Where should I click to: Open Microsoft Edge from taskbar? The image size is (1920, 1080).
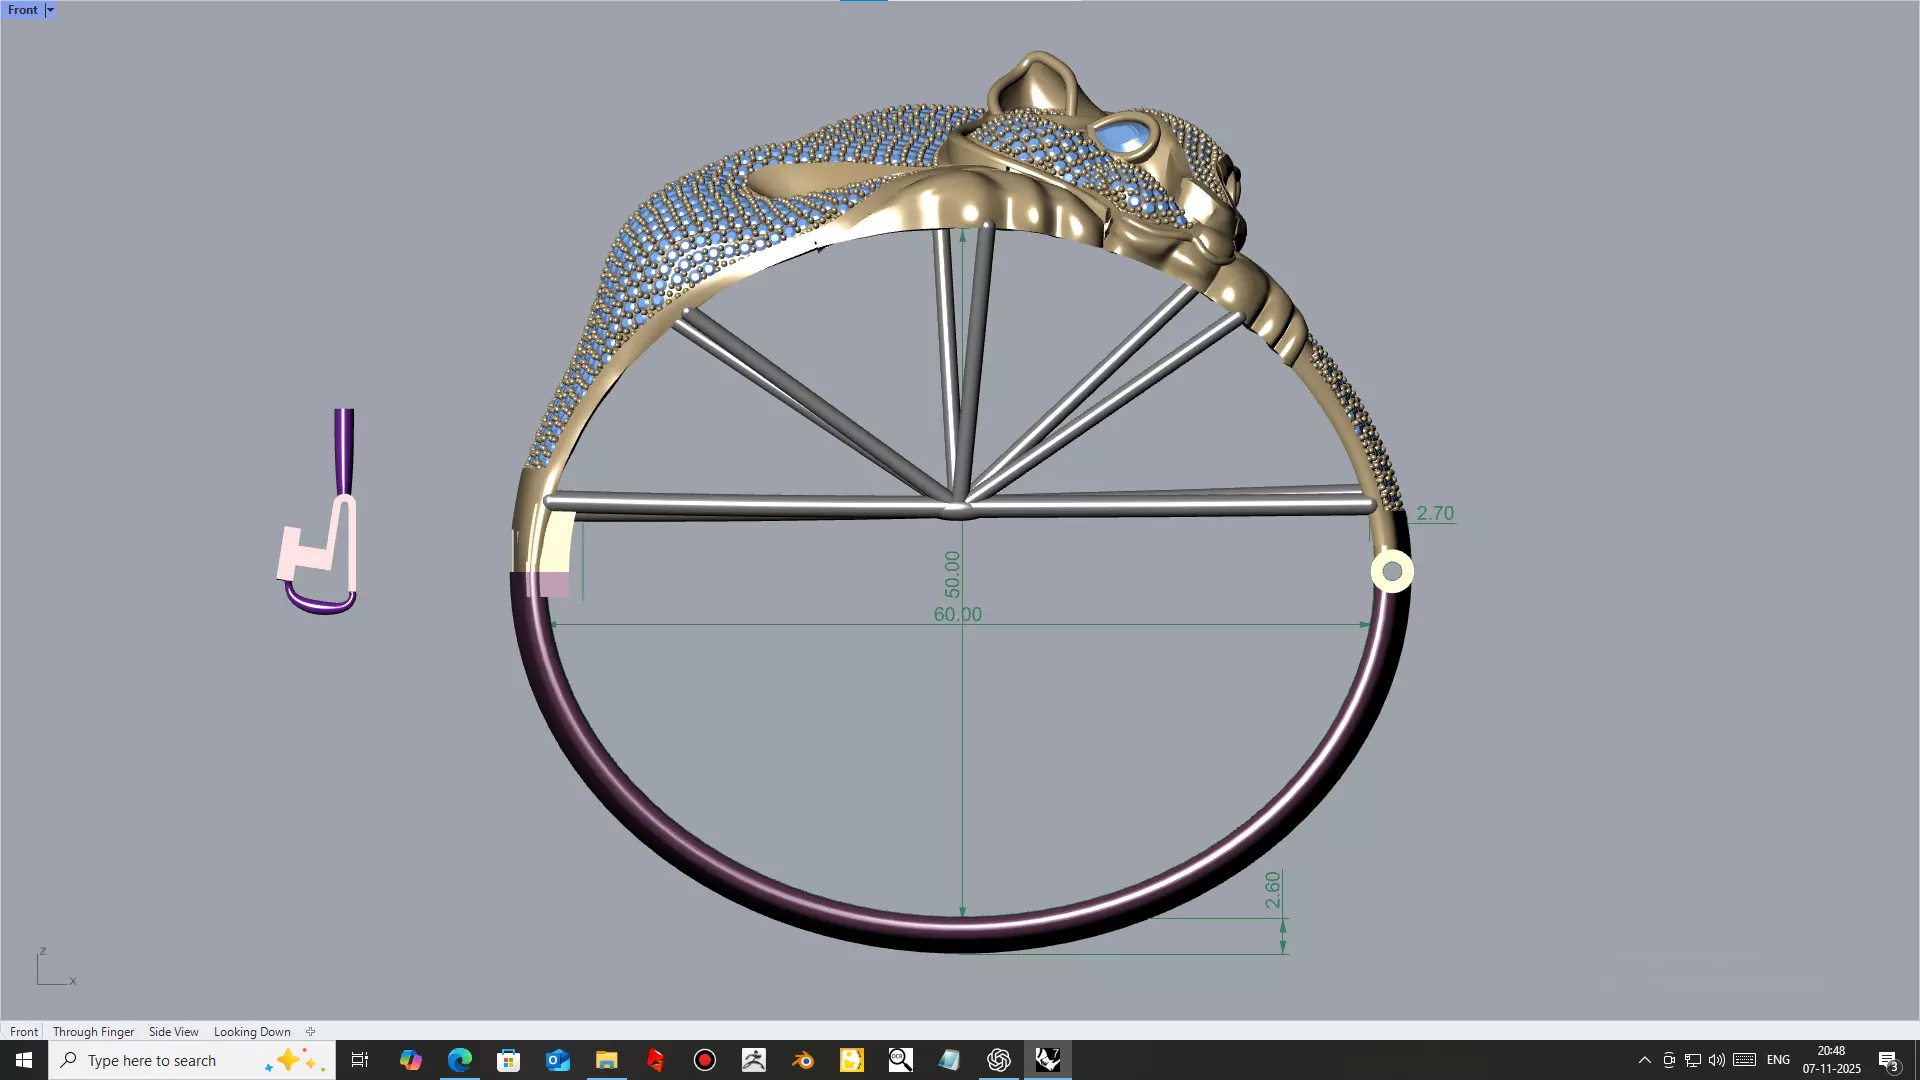pyautogui.click(x=460, y=1060)
